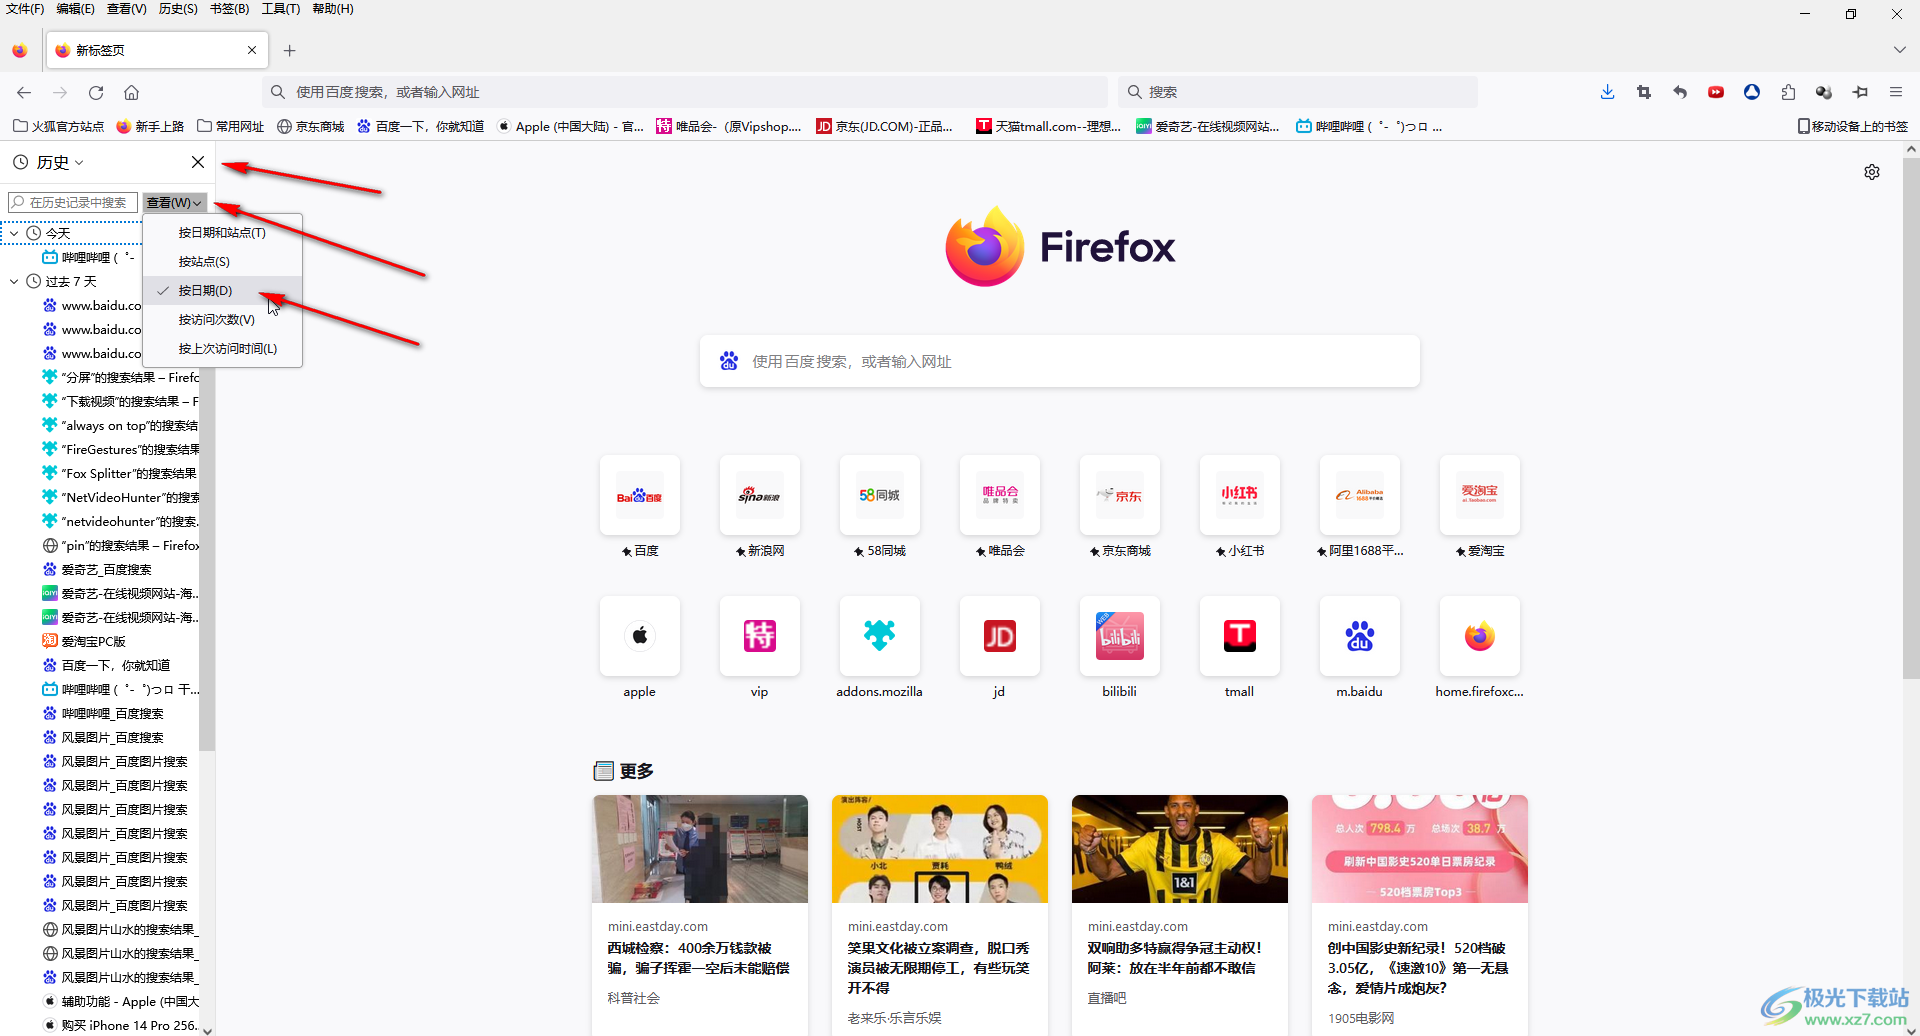Click the 在历史记录中搜索 field
The height and width of the screenshot is (1036, 1920).
tap(73, 202)
